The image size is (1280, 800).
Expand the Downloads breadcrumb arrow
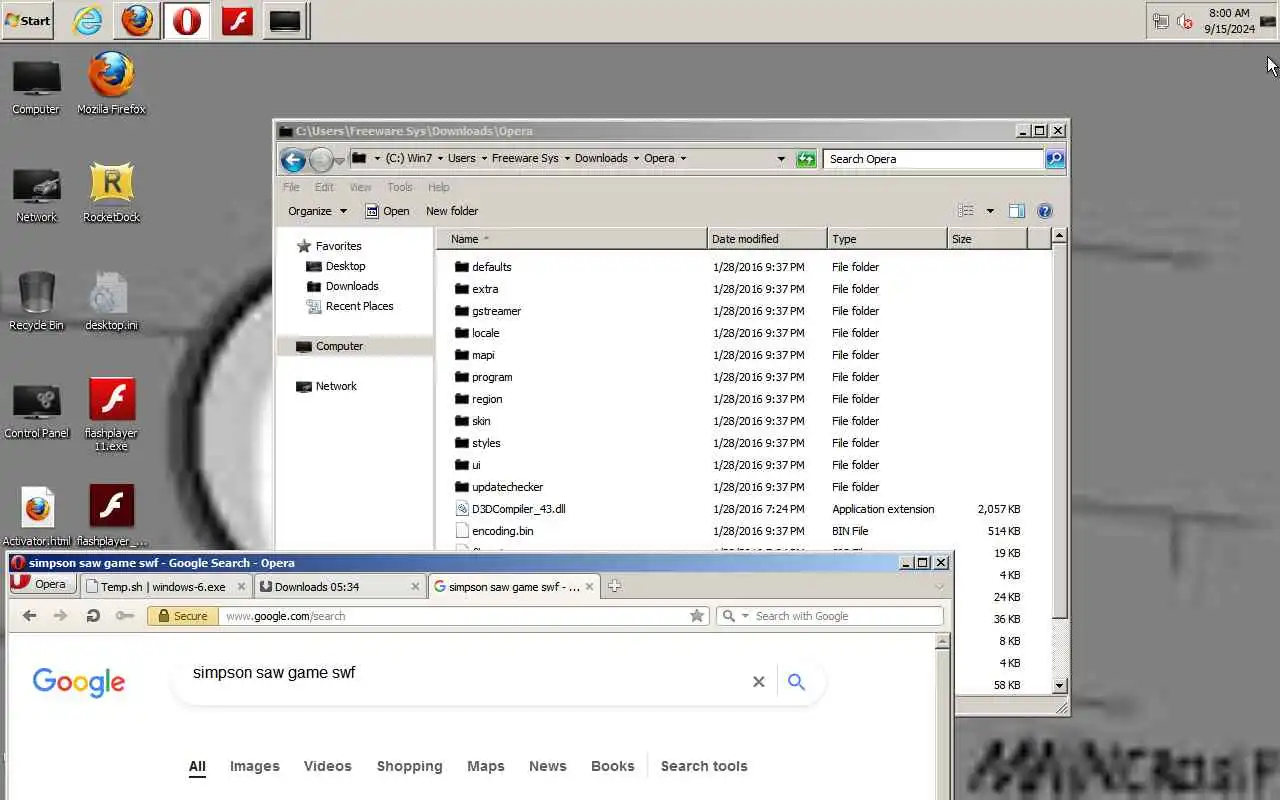[636, 159]
